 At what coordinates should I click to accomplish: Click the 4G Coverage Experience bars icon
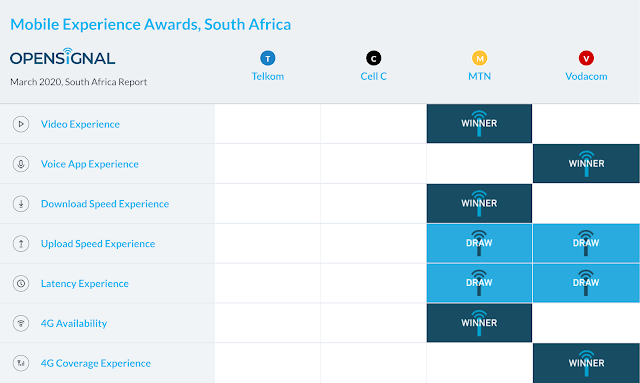click(x=21, y=363)
